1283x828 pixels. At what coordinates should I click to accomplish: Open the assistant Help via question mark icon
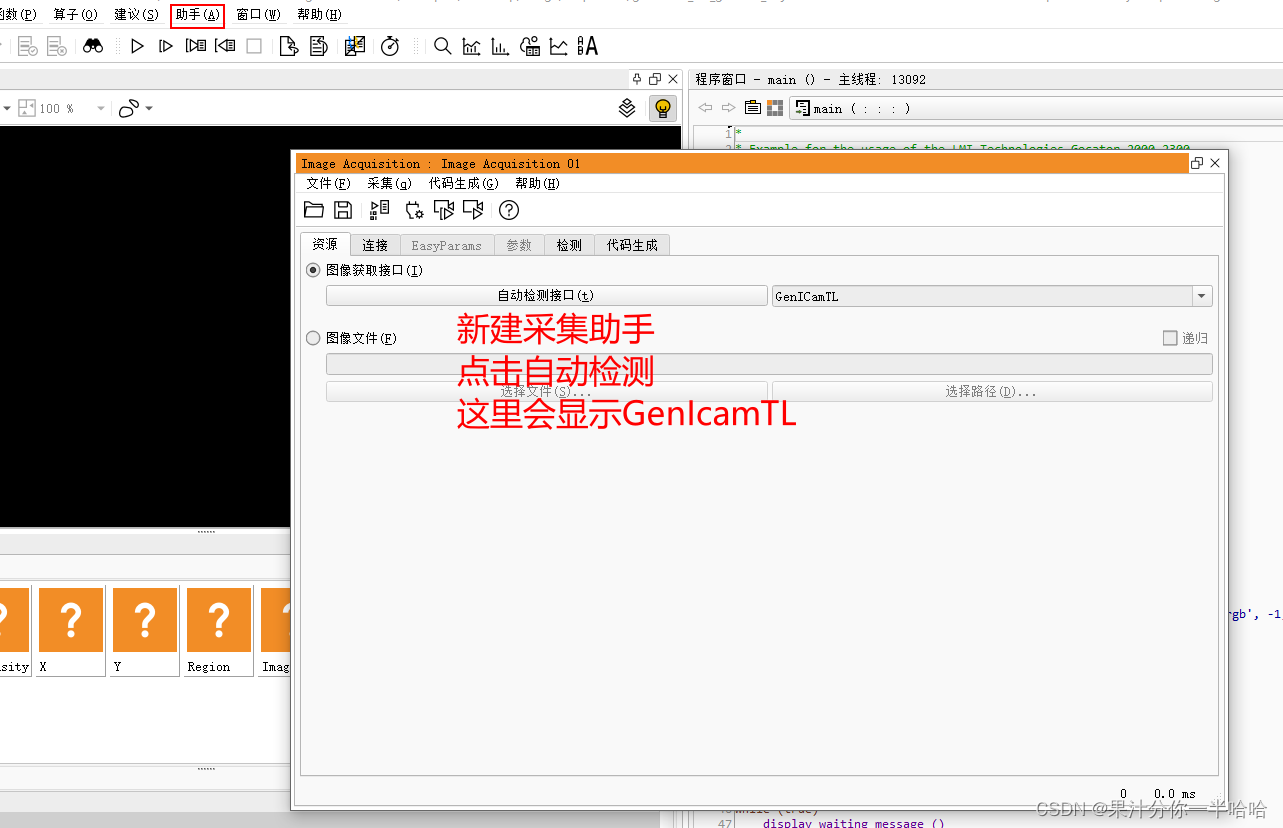(x=508, y=210)
